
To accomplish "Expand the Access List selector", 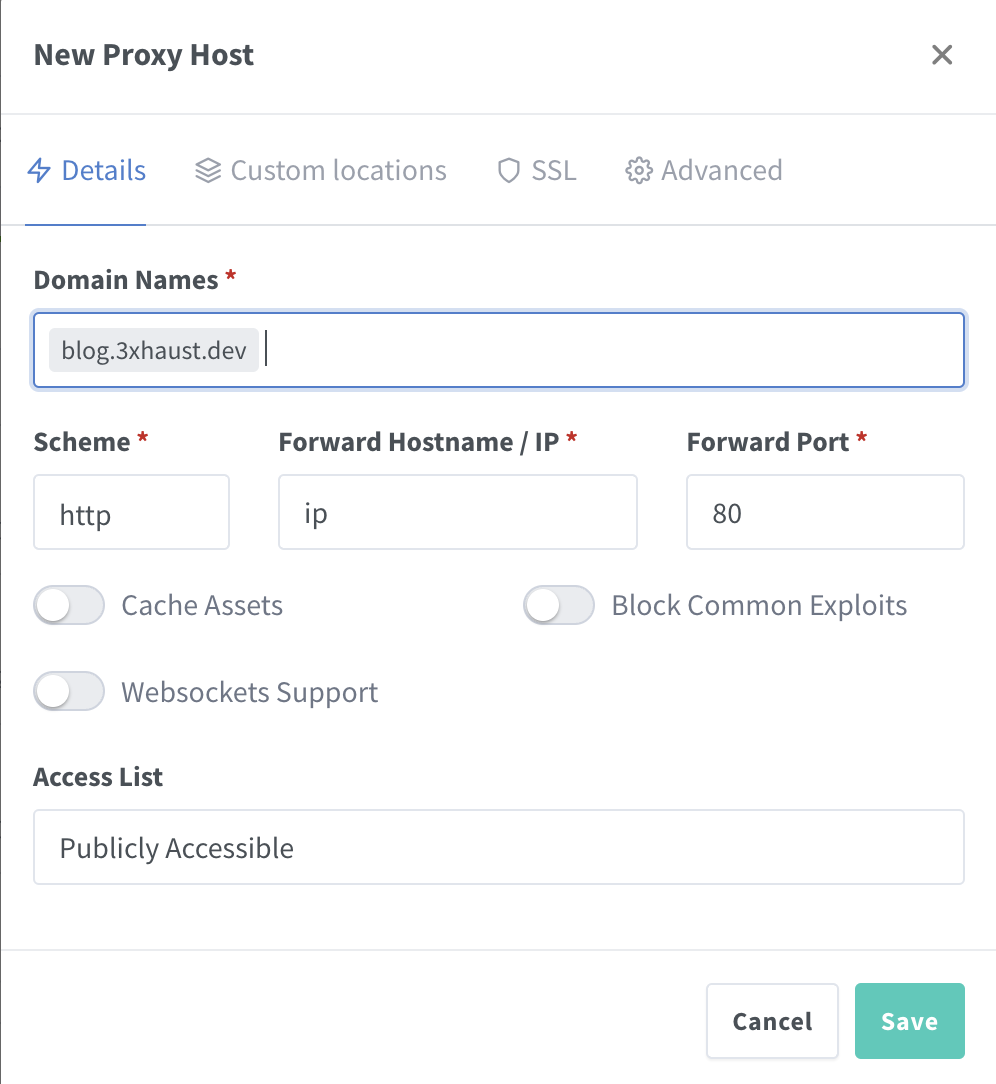I will click(498, 848).
